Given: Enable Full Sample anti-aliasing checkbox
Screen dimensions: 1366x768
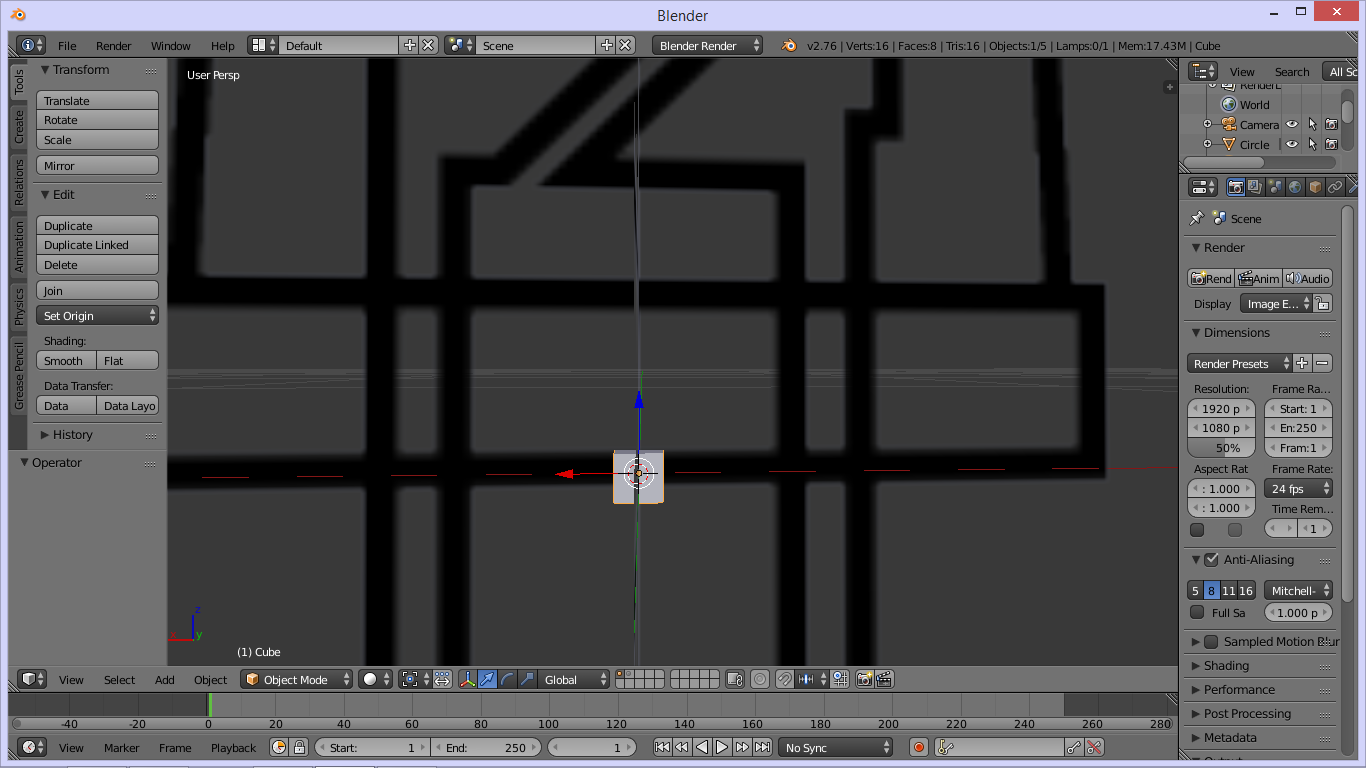Looking at the screenshot, I should click(x=1197, y=612).
